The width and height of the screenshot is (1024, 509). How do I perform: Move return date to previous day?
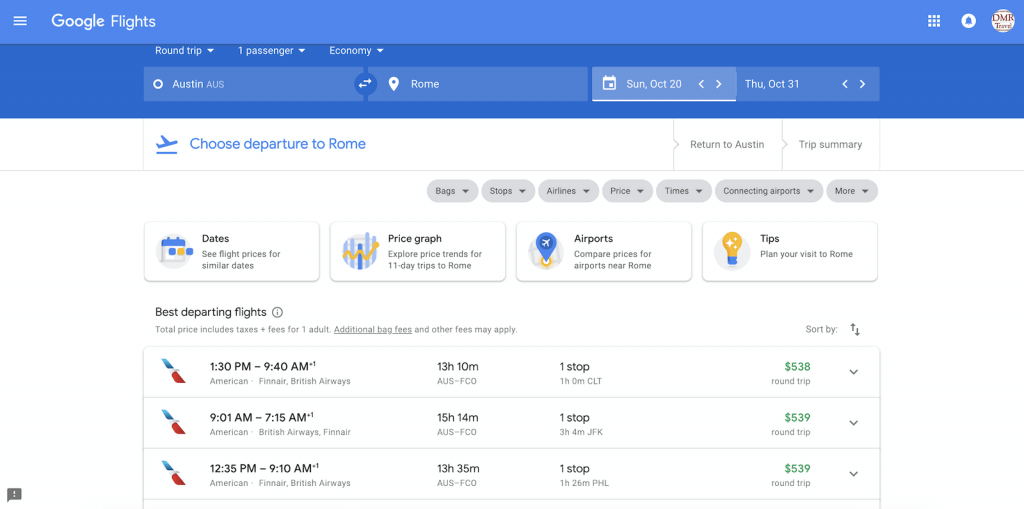[845, 84]
